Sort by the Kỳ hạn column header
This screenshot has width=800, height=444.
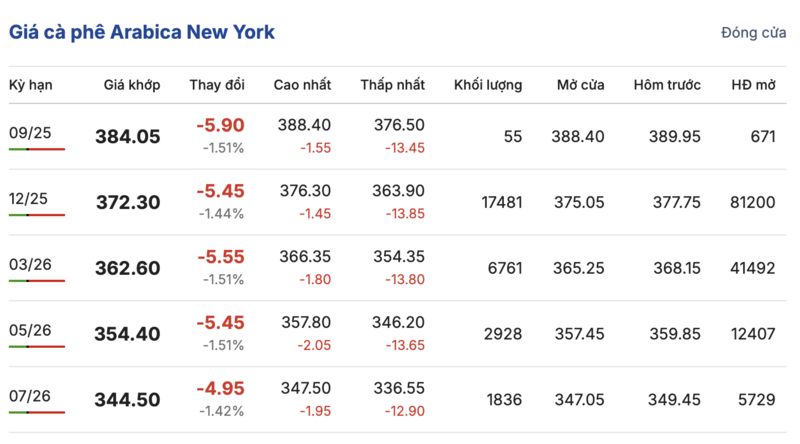coord(30,85)
